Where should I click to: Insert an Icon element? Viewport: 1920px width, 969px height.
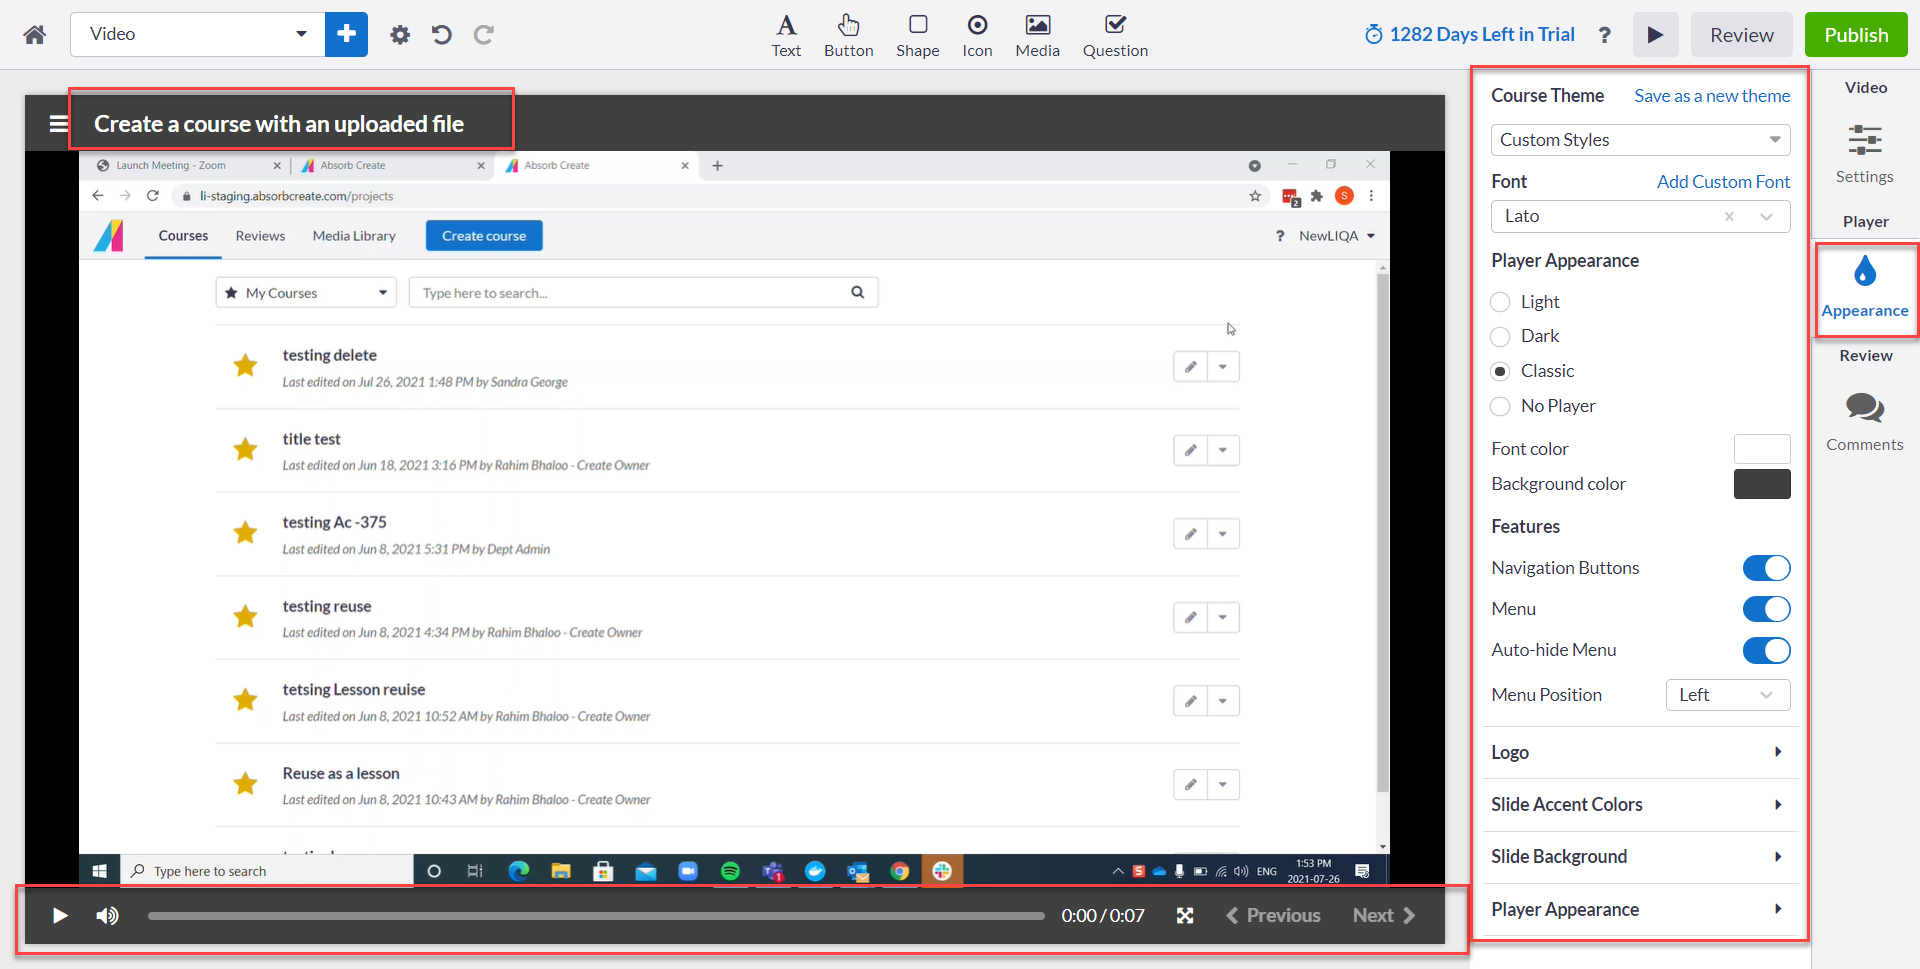click(978, 36)
